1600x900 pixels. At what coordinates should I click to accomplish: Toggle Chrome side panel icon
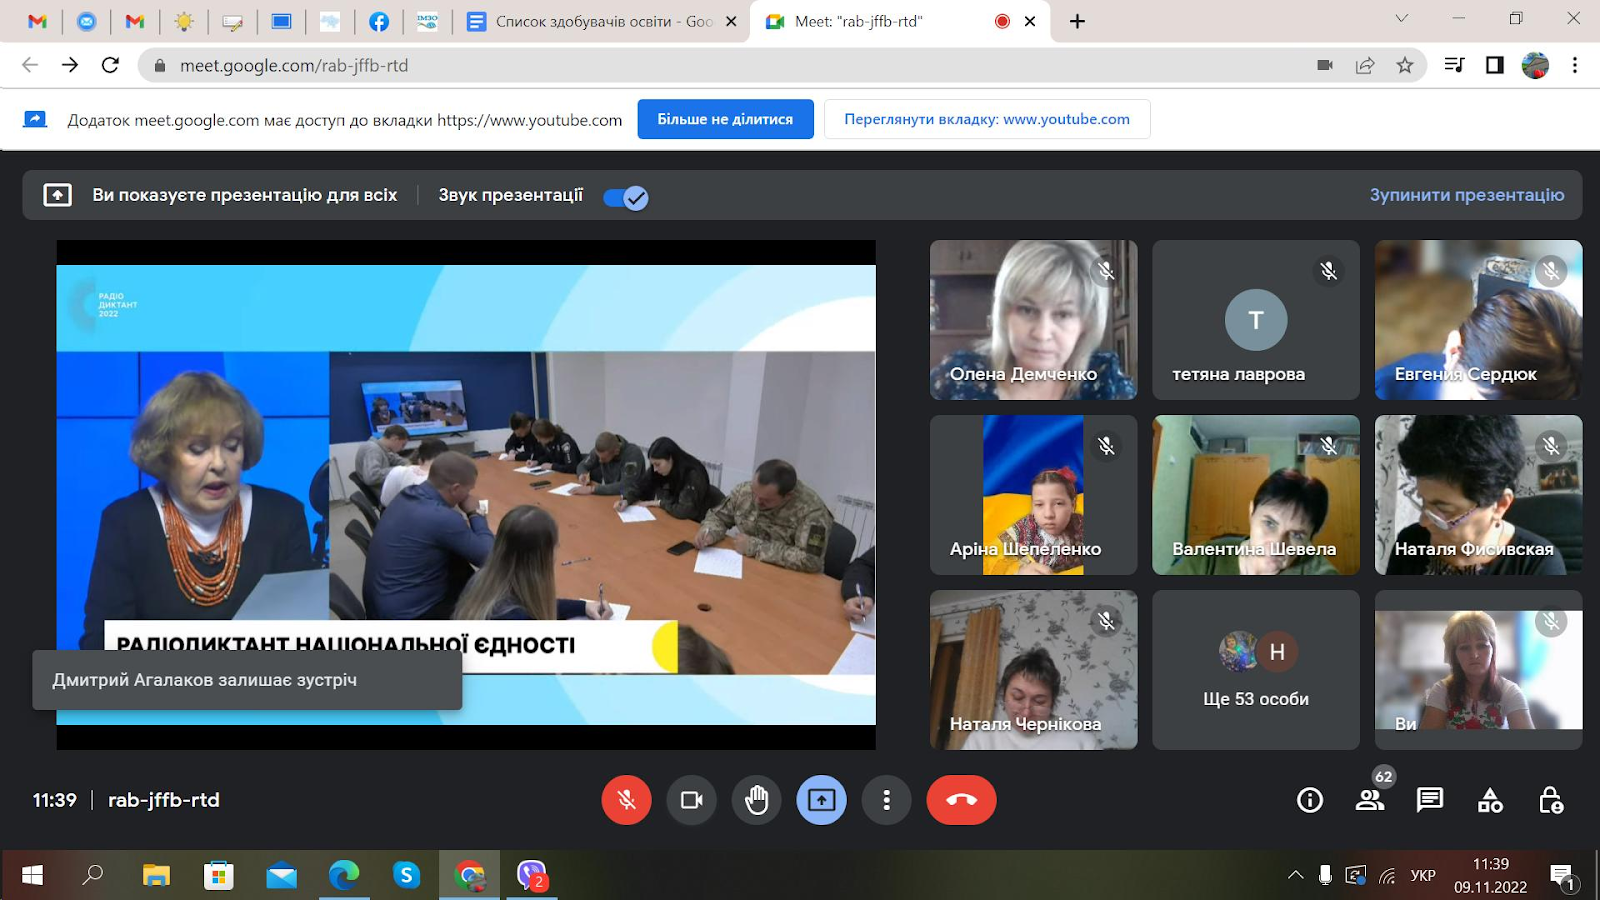pyautogui.click(x=1495, y=65)
